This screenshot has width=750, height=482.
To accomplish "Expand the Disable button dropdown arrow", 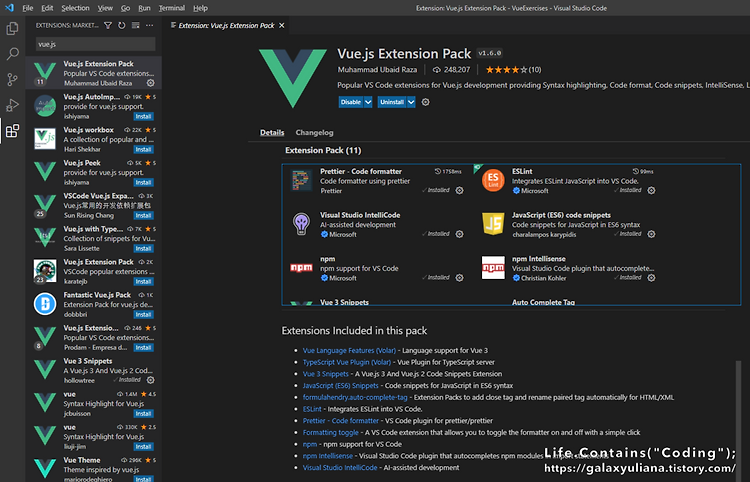I will coord(368,102).
